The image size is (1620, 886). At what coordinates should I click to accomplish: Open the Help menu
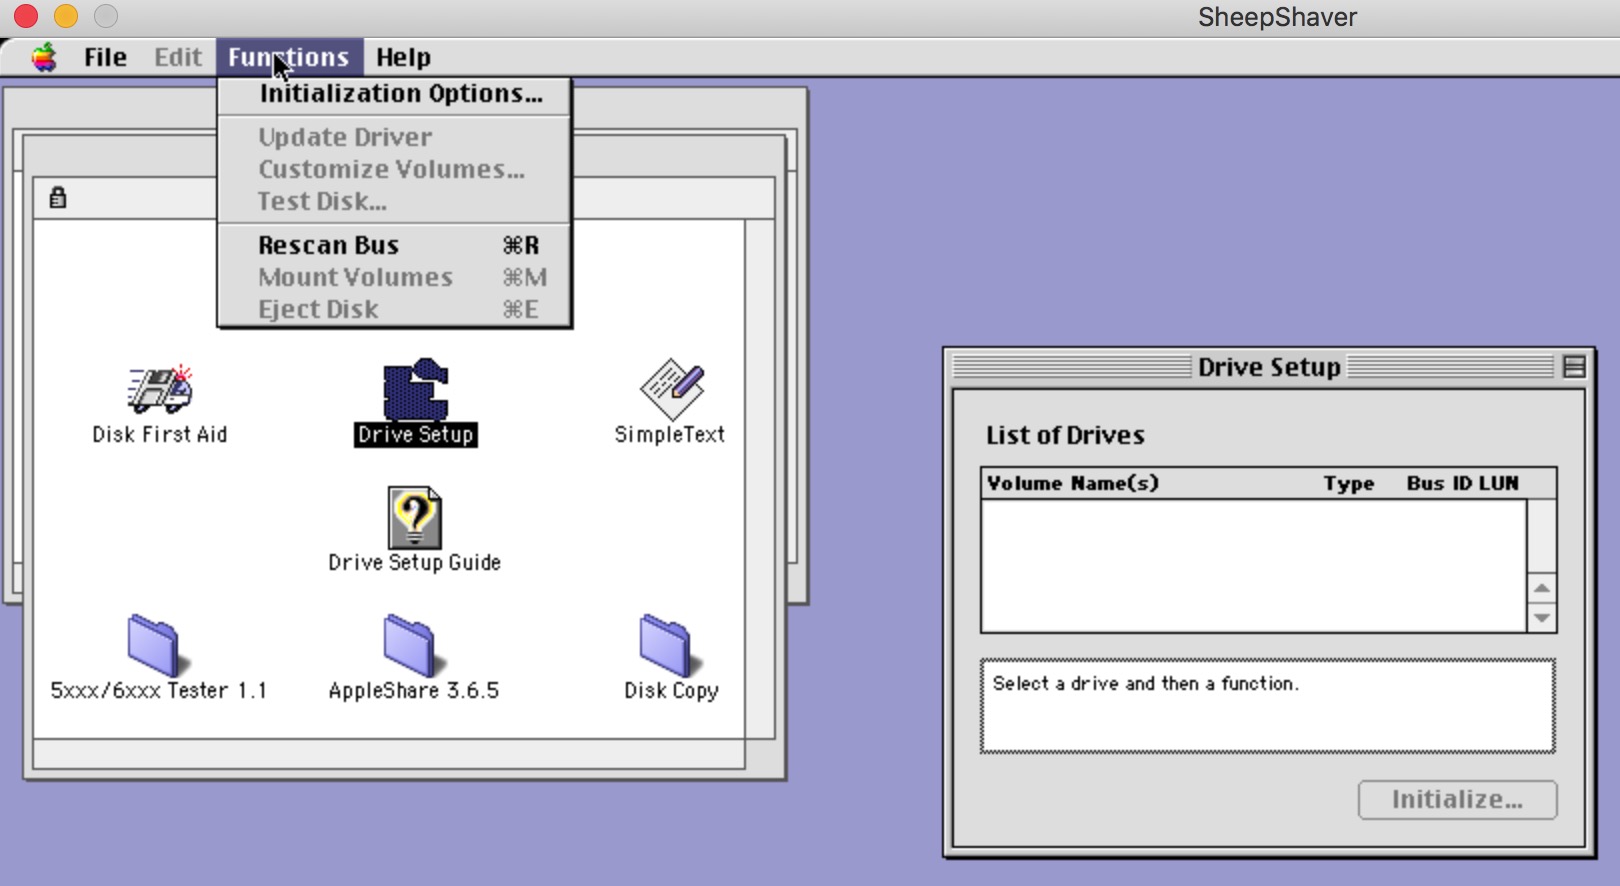[403, 58]
